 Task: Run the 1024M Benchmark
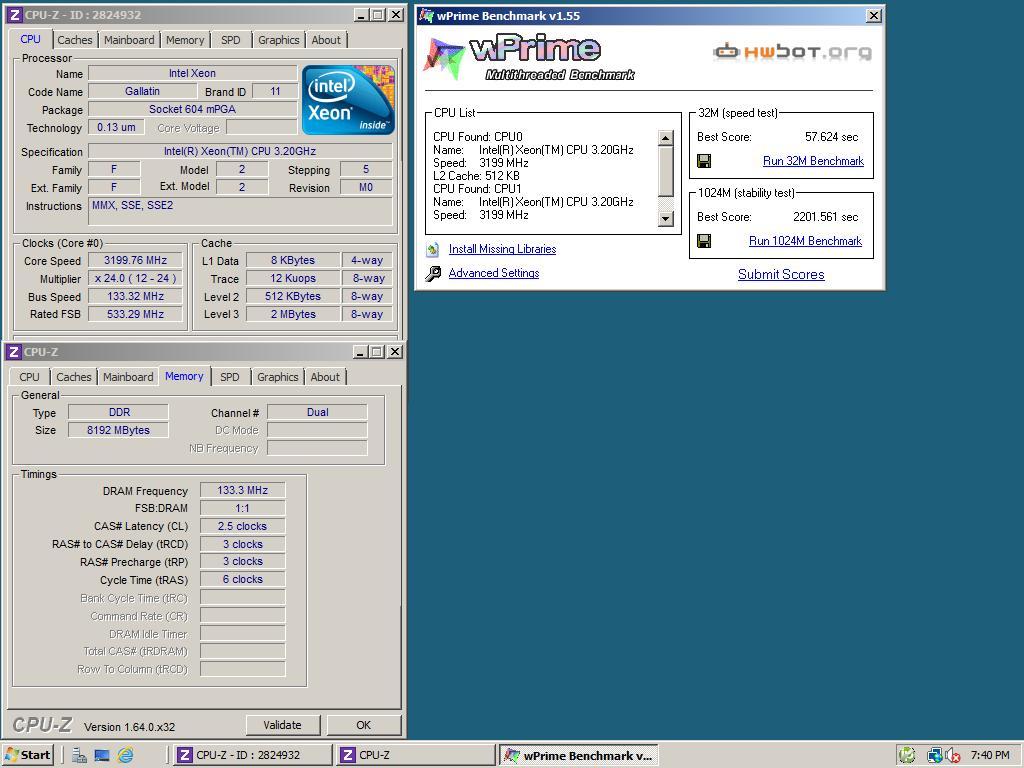point(805,241)
